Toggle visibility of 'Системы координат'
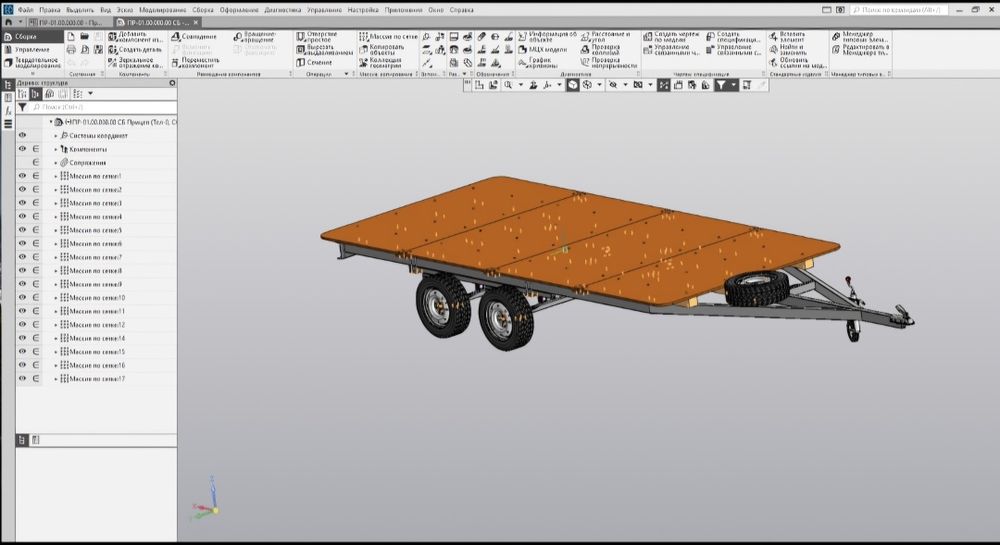1000x545 pixels. (22, 136)
